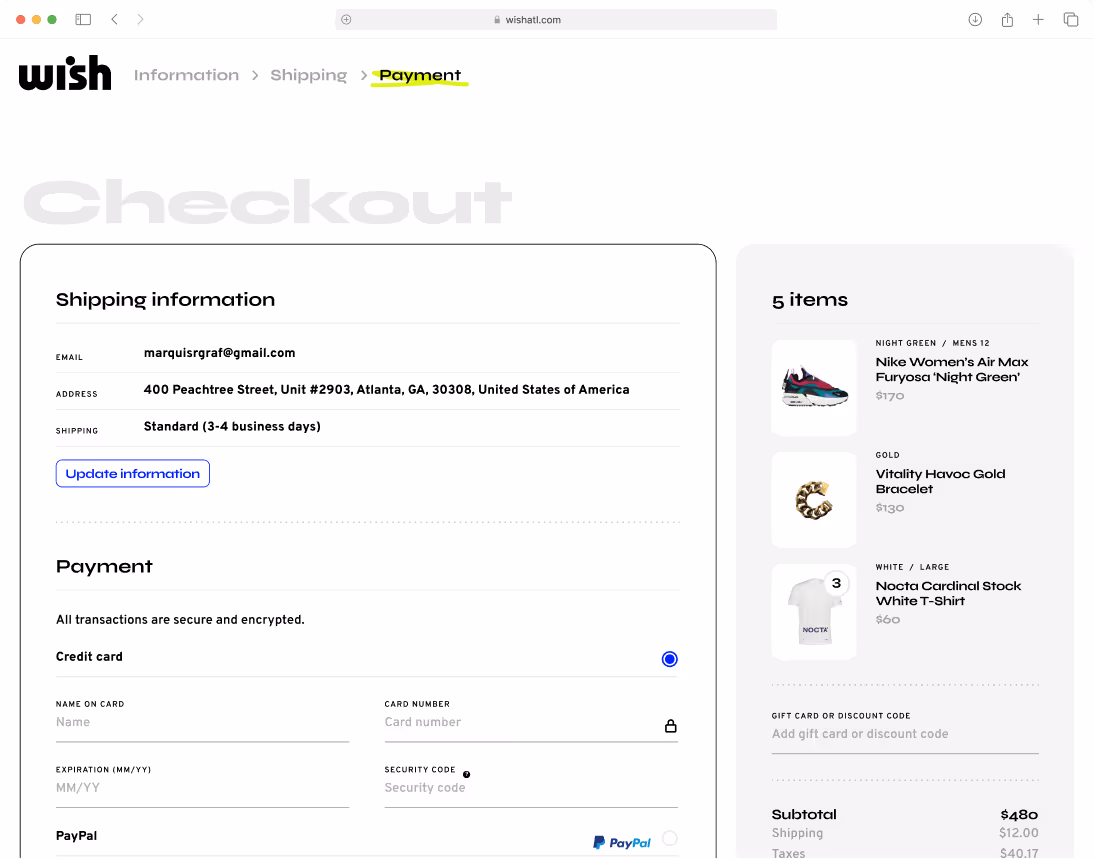Viewport: 1094px width, 859px height.
Task: Click the $130 price
Action: [890, 508]
